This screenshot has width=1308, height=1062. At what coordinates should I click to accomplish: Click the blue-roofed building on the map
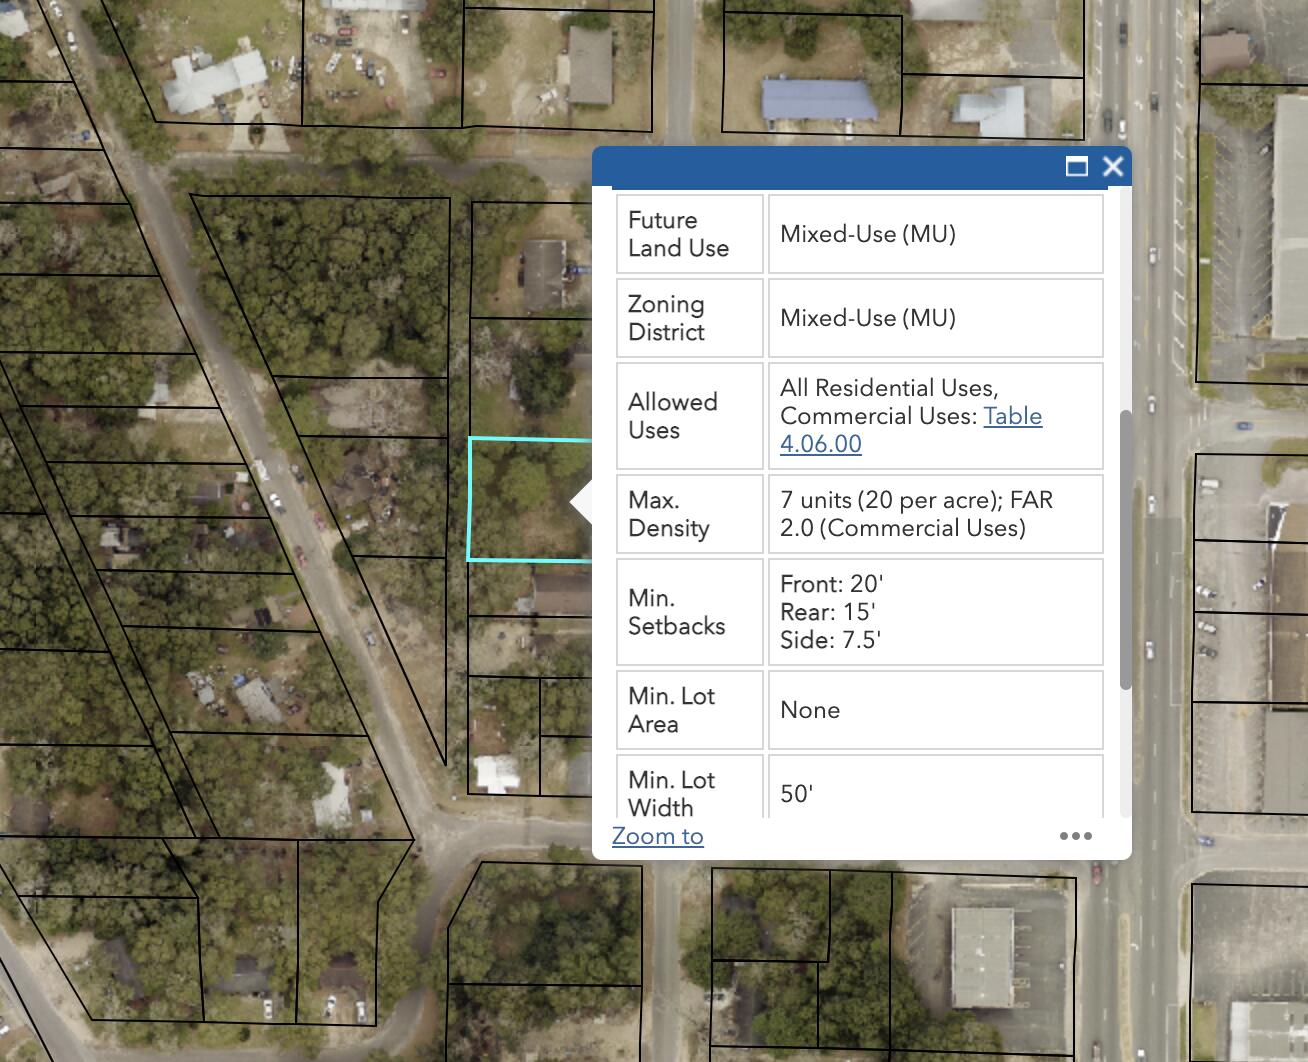click(x=817, y=100)
